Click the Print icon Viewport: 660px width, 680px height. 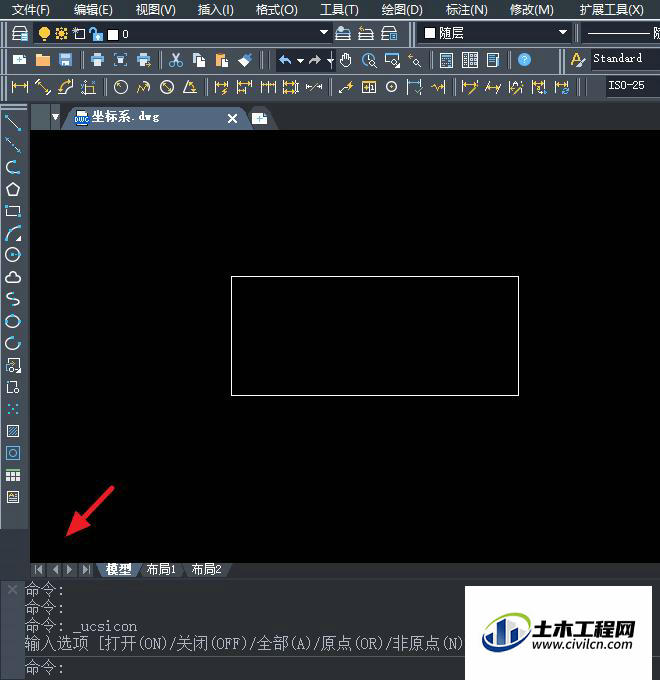coord(98,60)
